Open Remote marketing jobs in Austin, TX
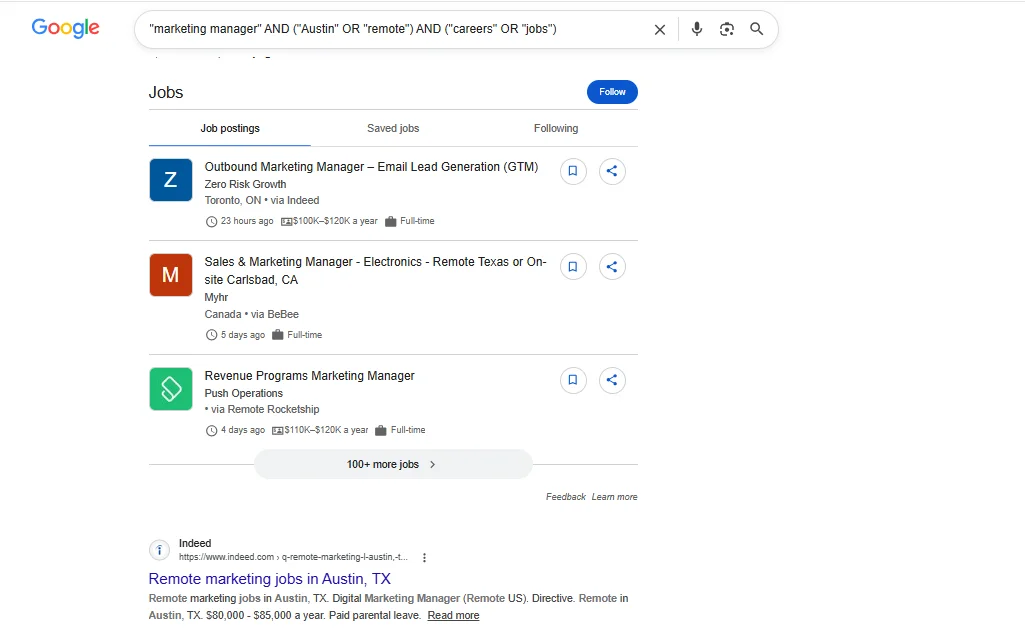 pyautogui.click(x=269, y=579)
